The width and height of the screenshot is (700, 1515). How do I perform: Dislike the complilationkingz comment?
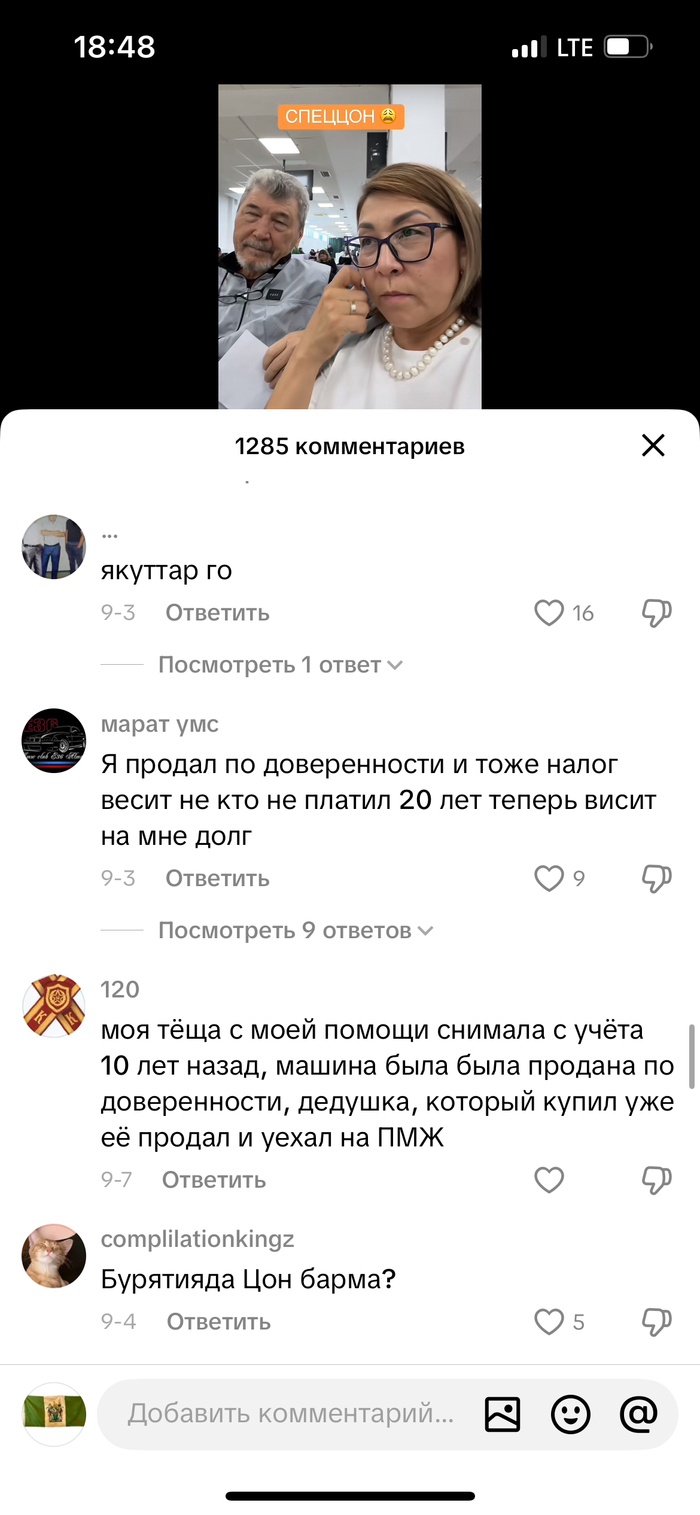656,1322
